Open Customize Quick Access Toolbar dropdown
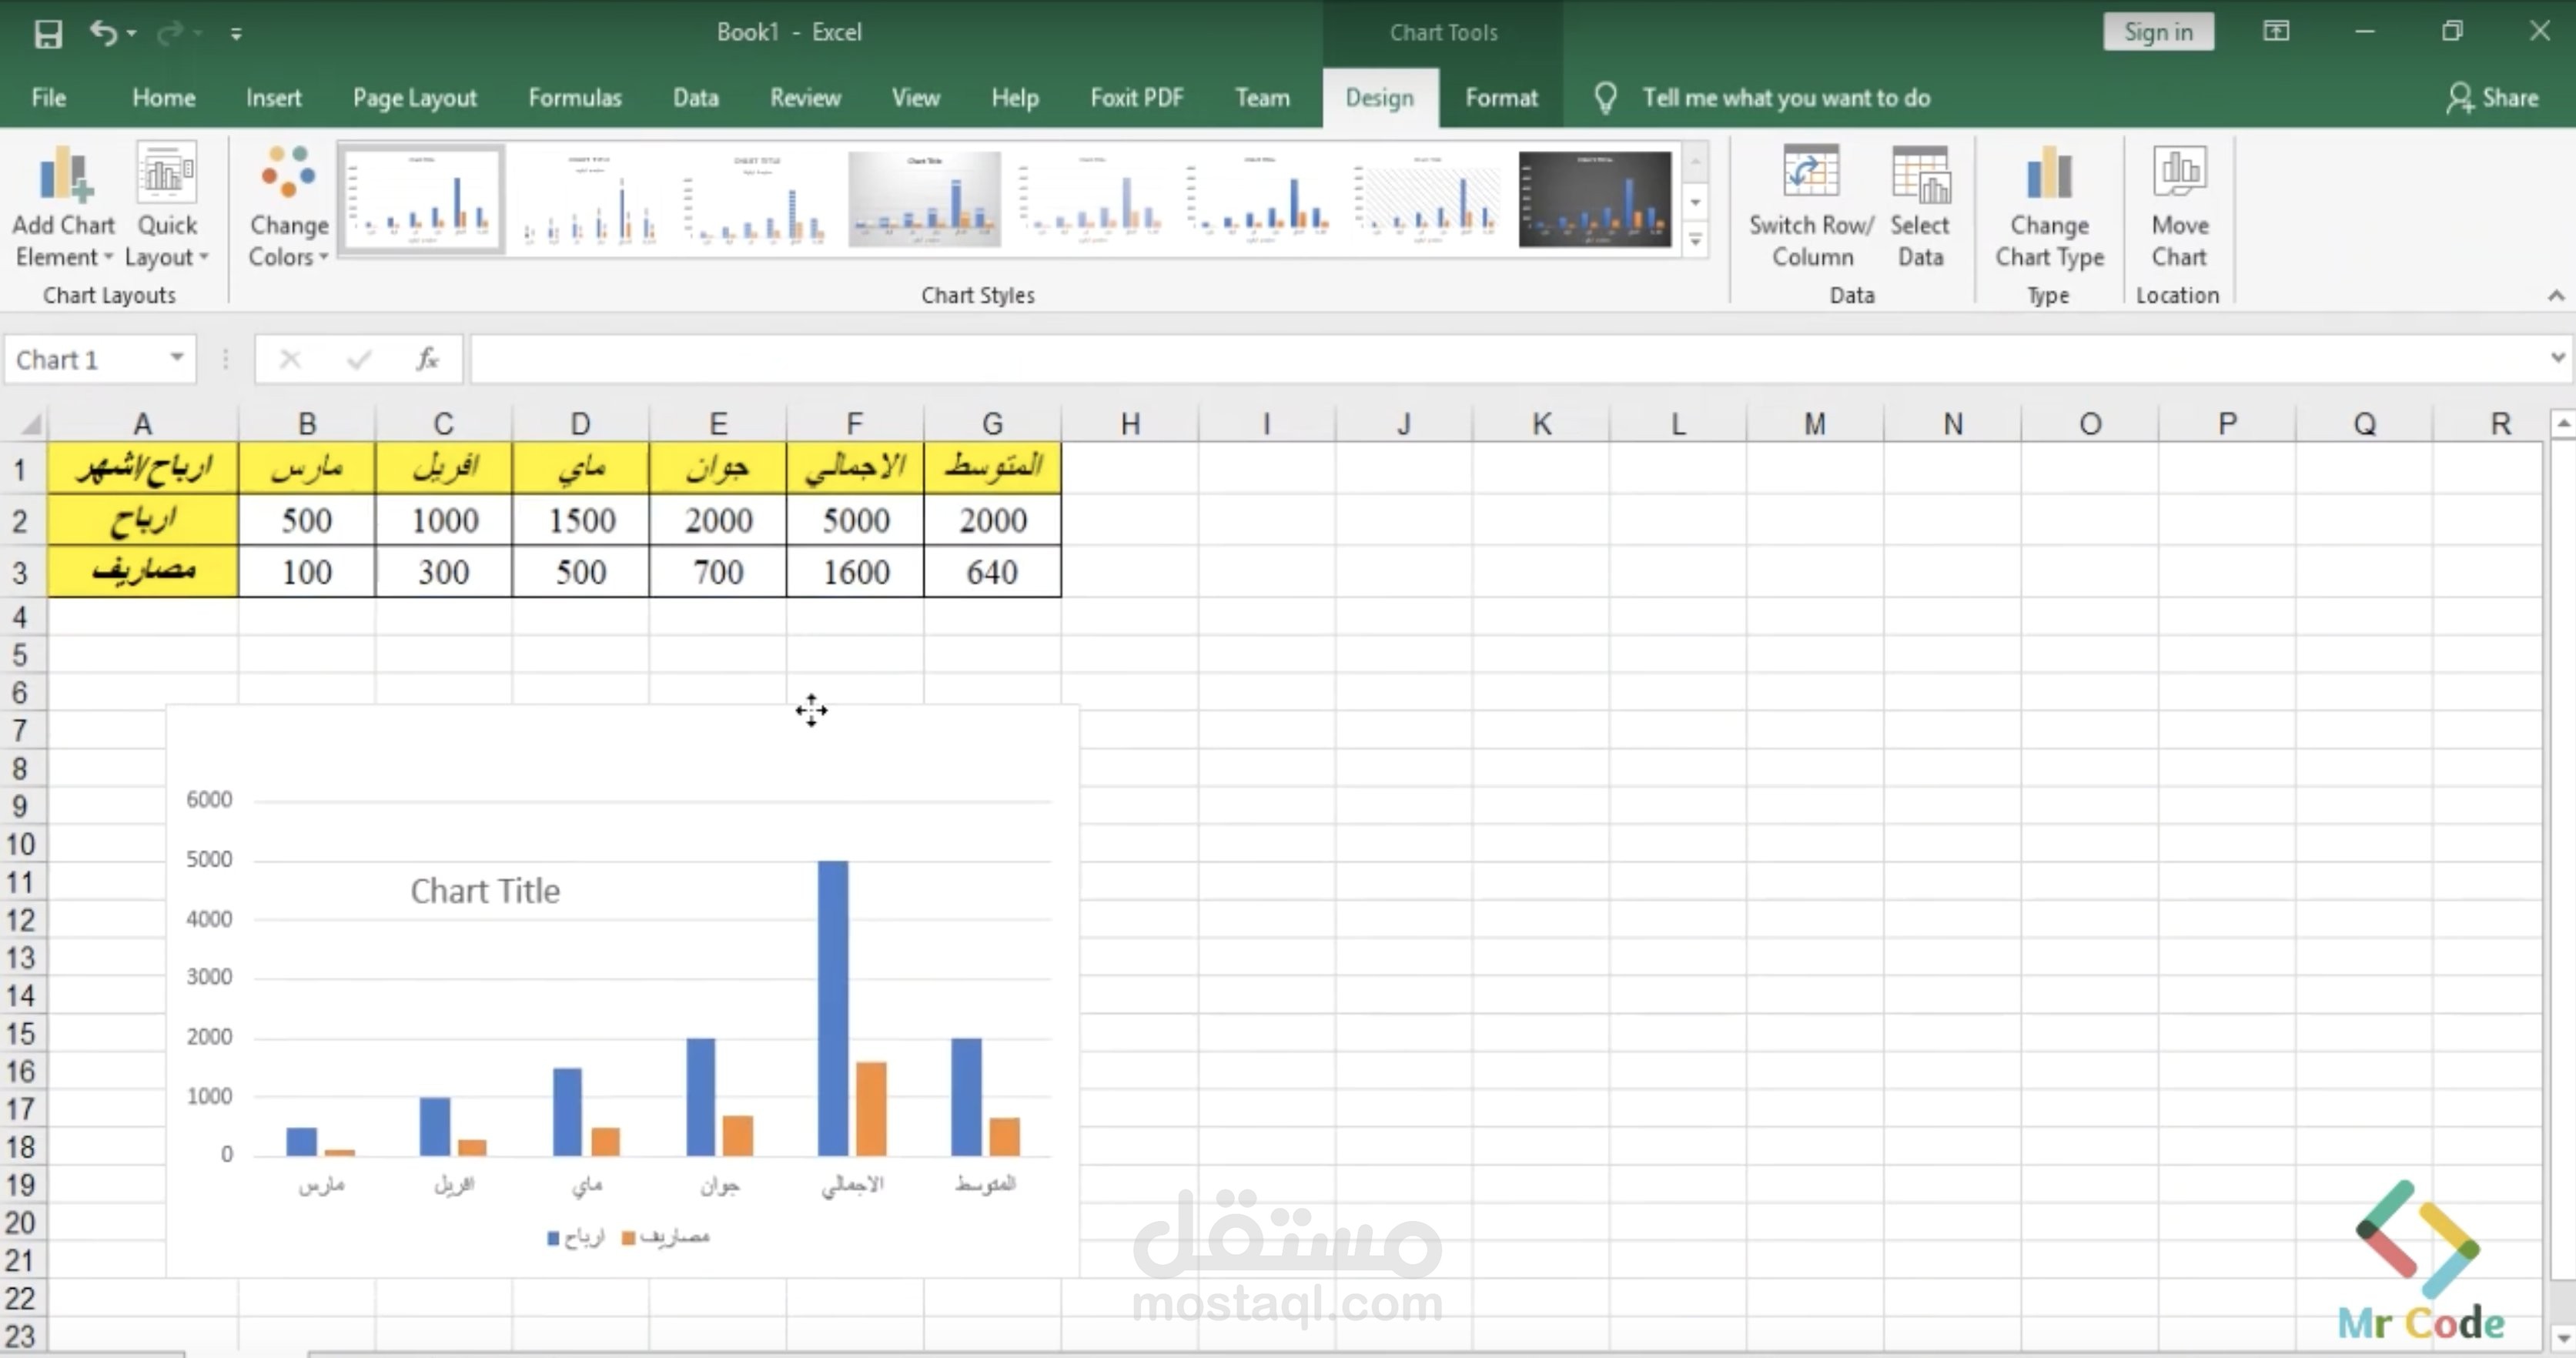2576x1358 pixels. coord(236,34)
